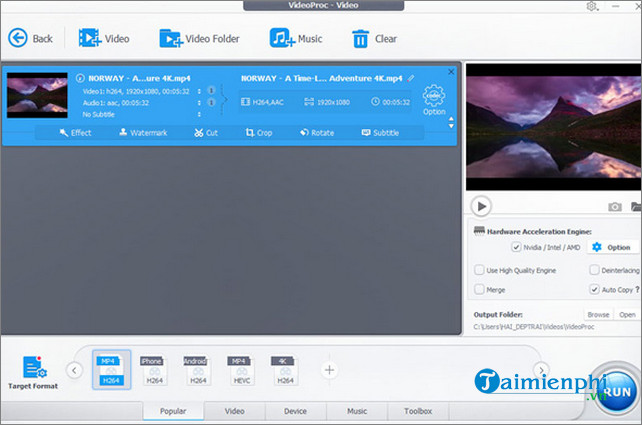
Task: Select 4K H264 format preset
Action: 283,370
